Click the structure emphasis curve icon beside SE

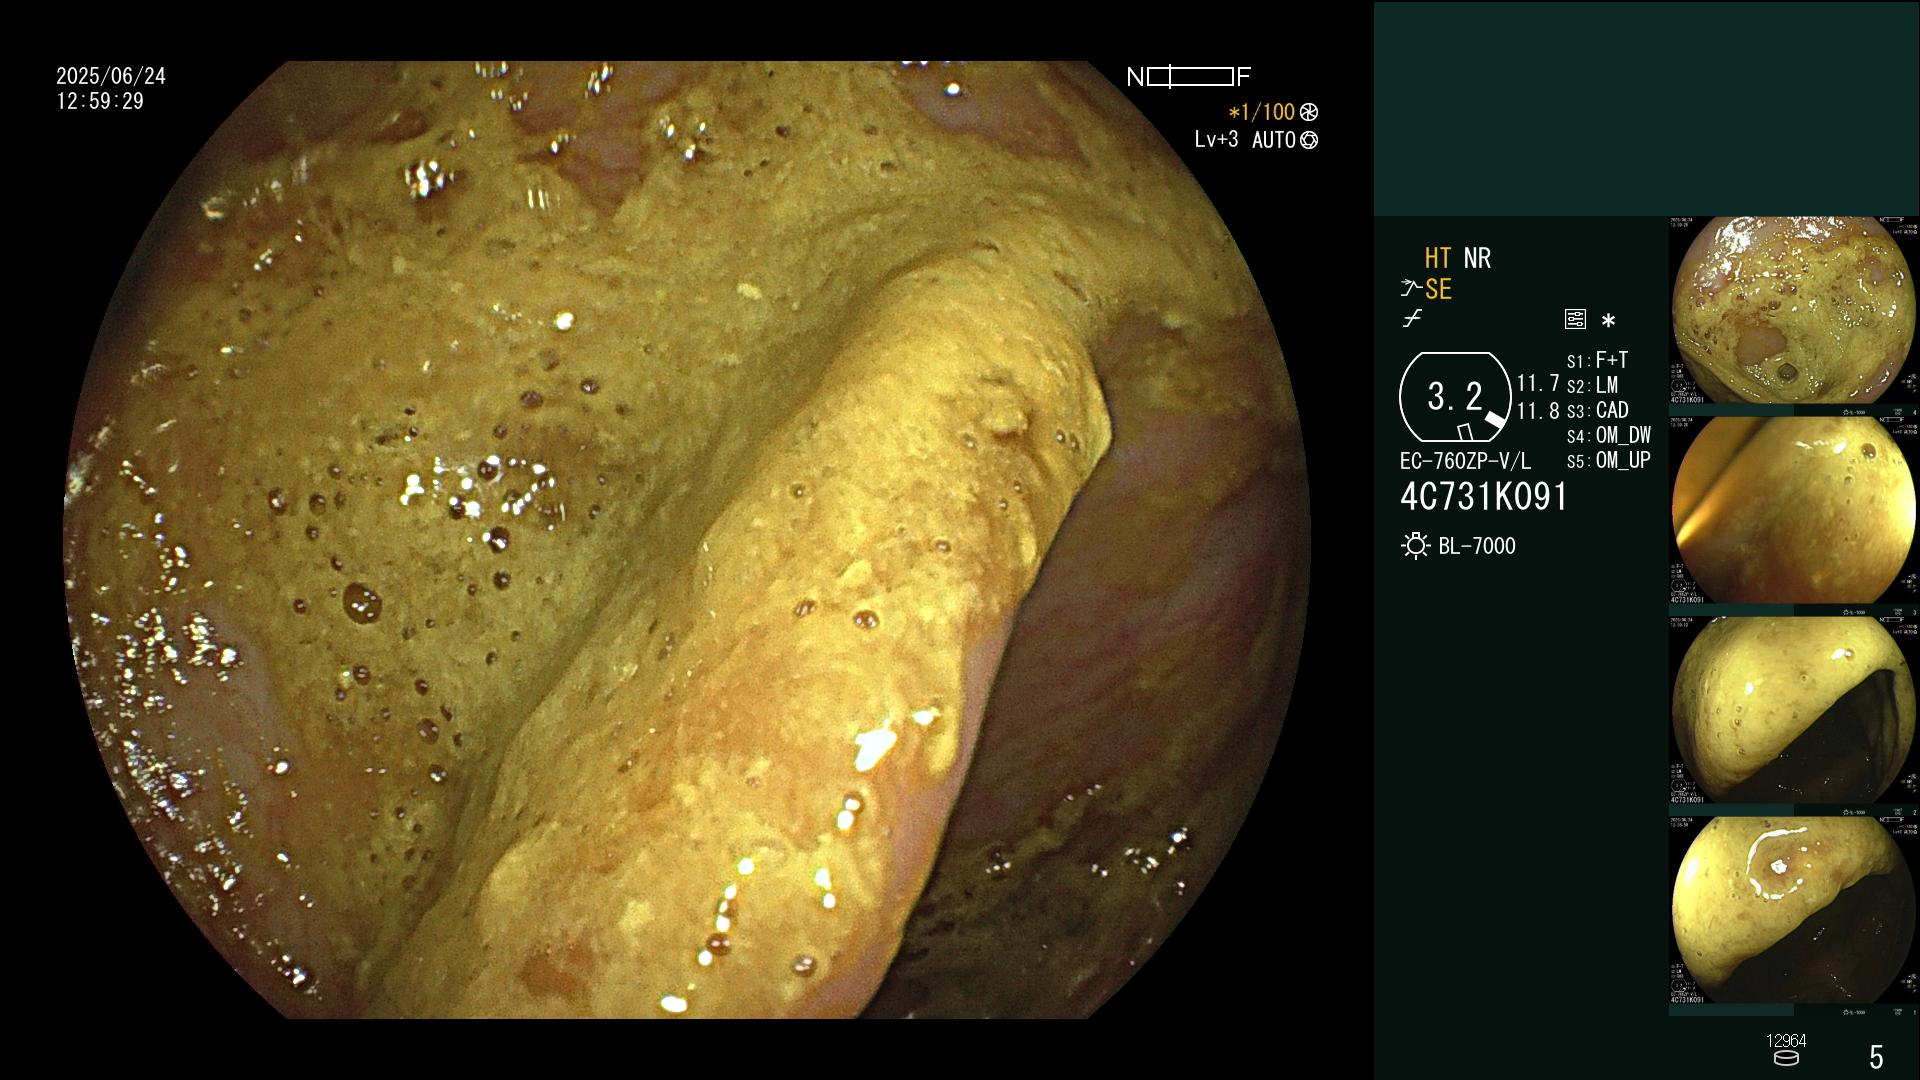pos(1411,289)
